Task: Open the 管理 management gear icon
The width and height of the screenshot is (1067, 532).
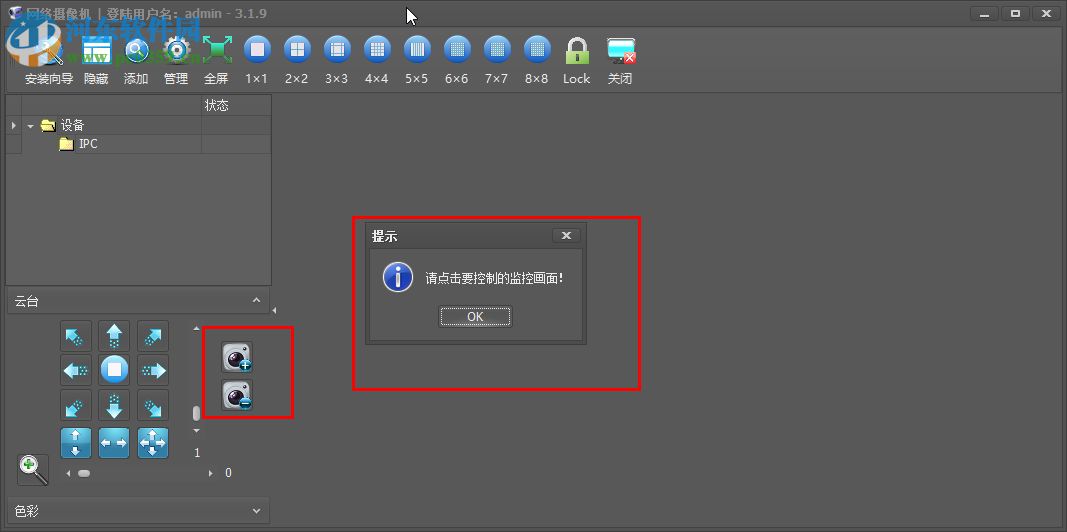Action: click(x=176, y=50)
